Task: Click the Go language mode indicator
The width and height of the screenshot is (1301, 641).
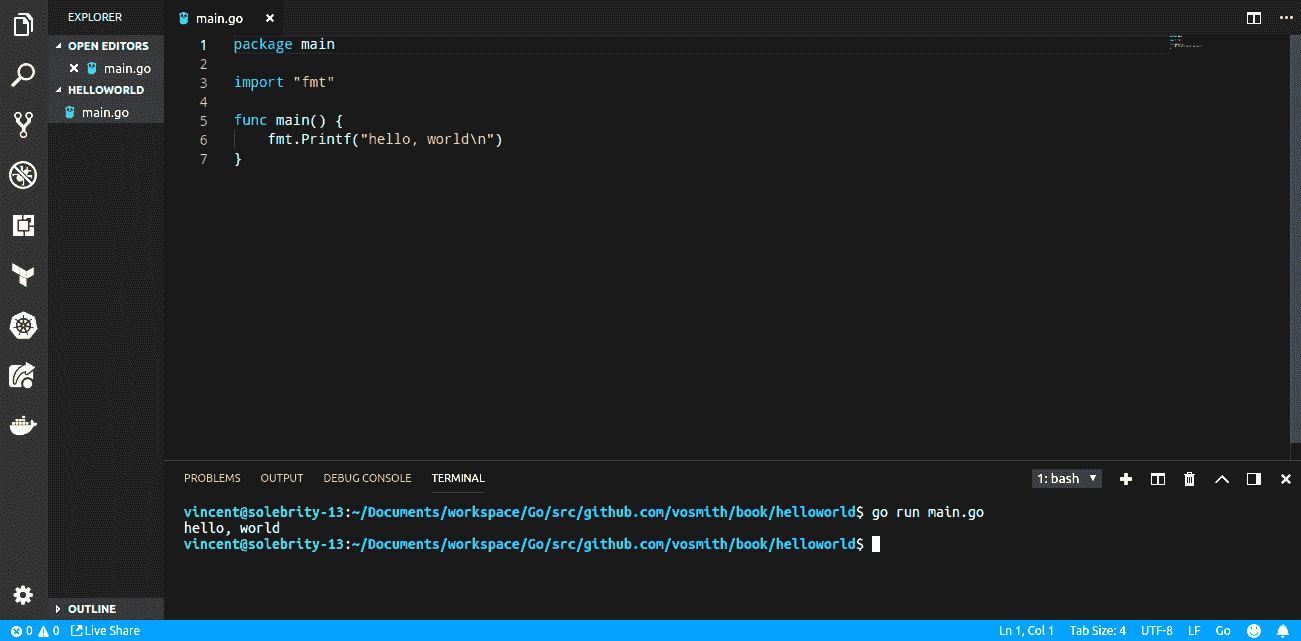Action: 1222,631
